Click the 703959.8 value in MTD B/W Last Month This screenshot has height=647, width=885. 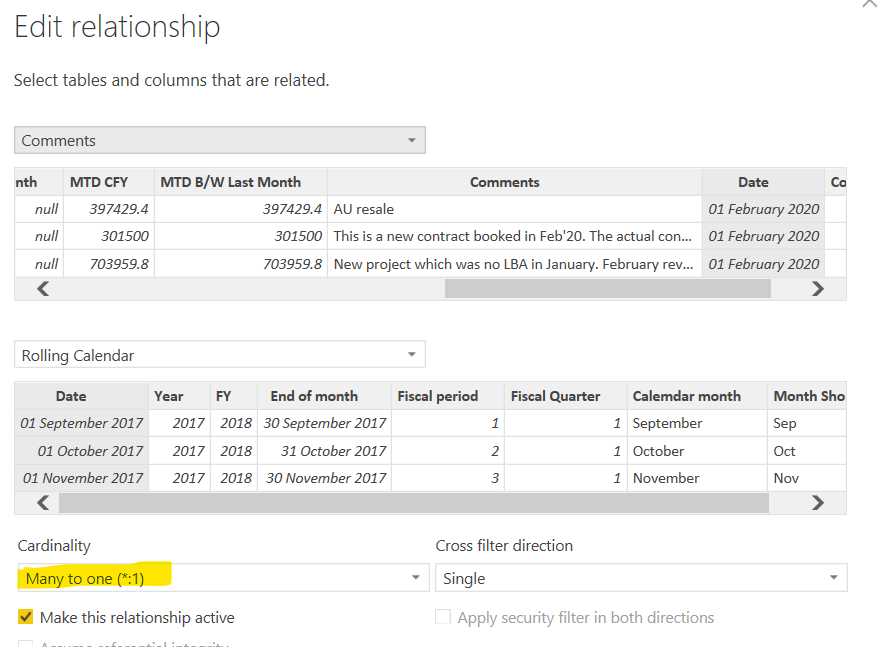point(241,264)
